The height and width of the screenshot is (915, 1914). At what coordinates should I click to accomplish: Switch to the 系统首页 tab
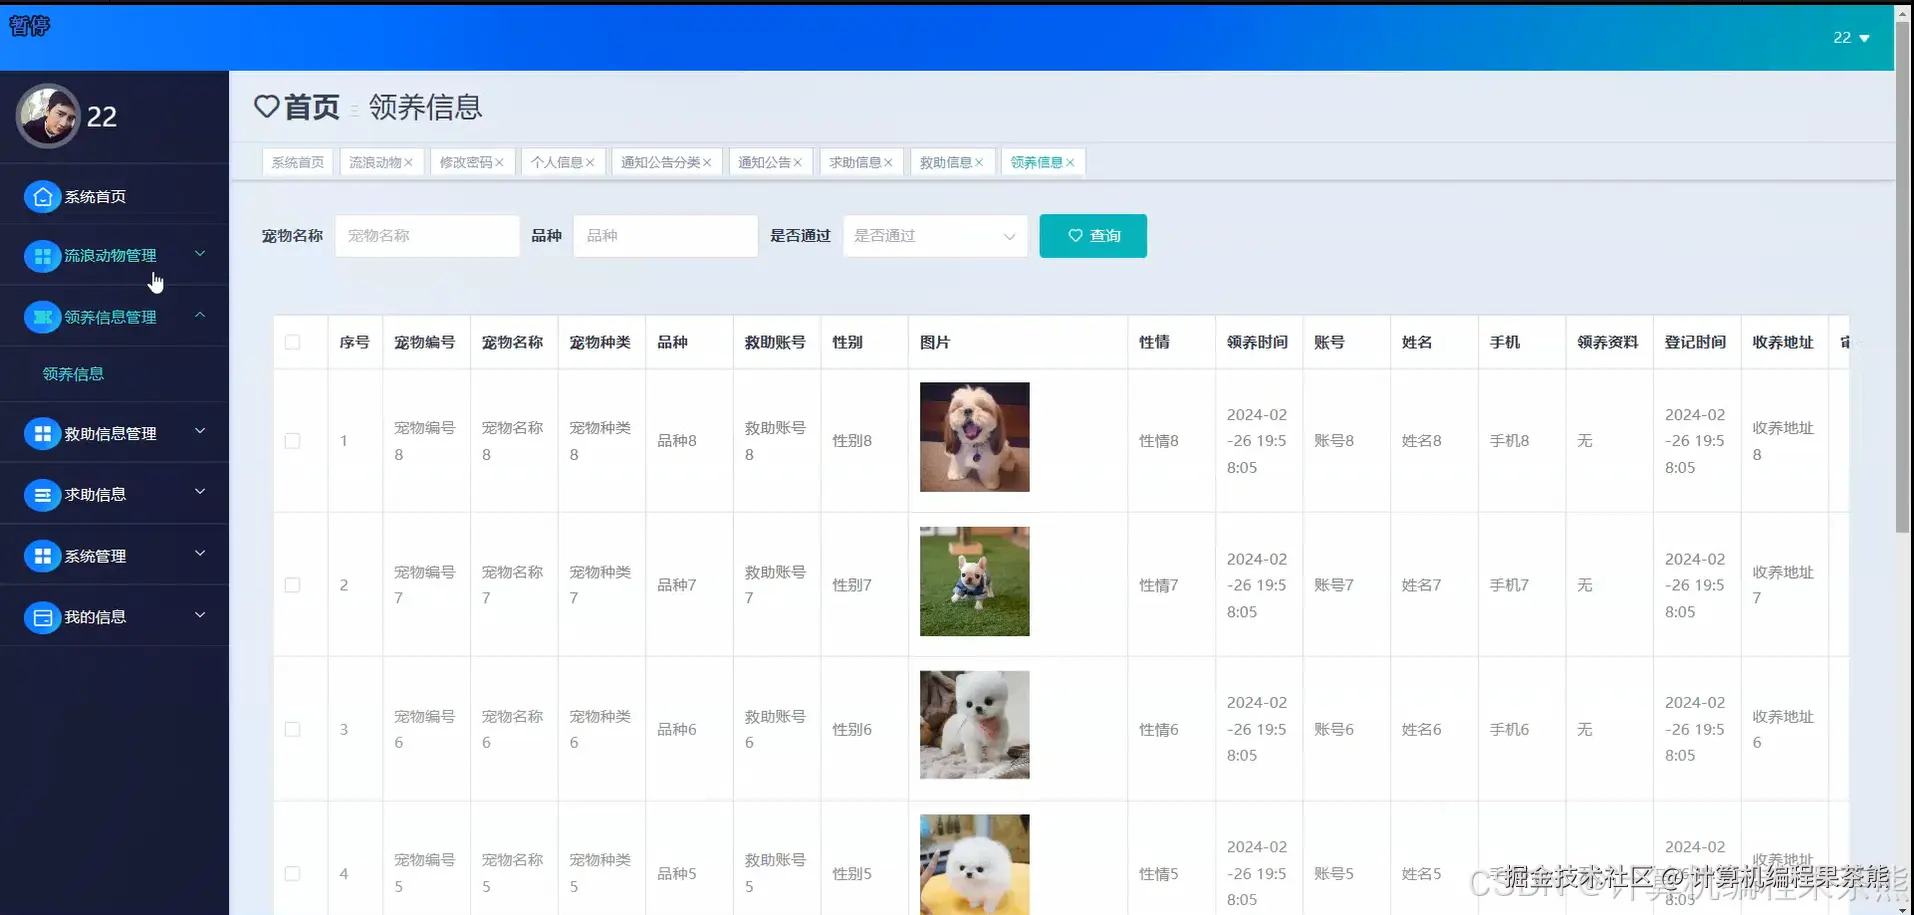296,161
